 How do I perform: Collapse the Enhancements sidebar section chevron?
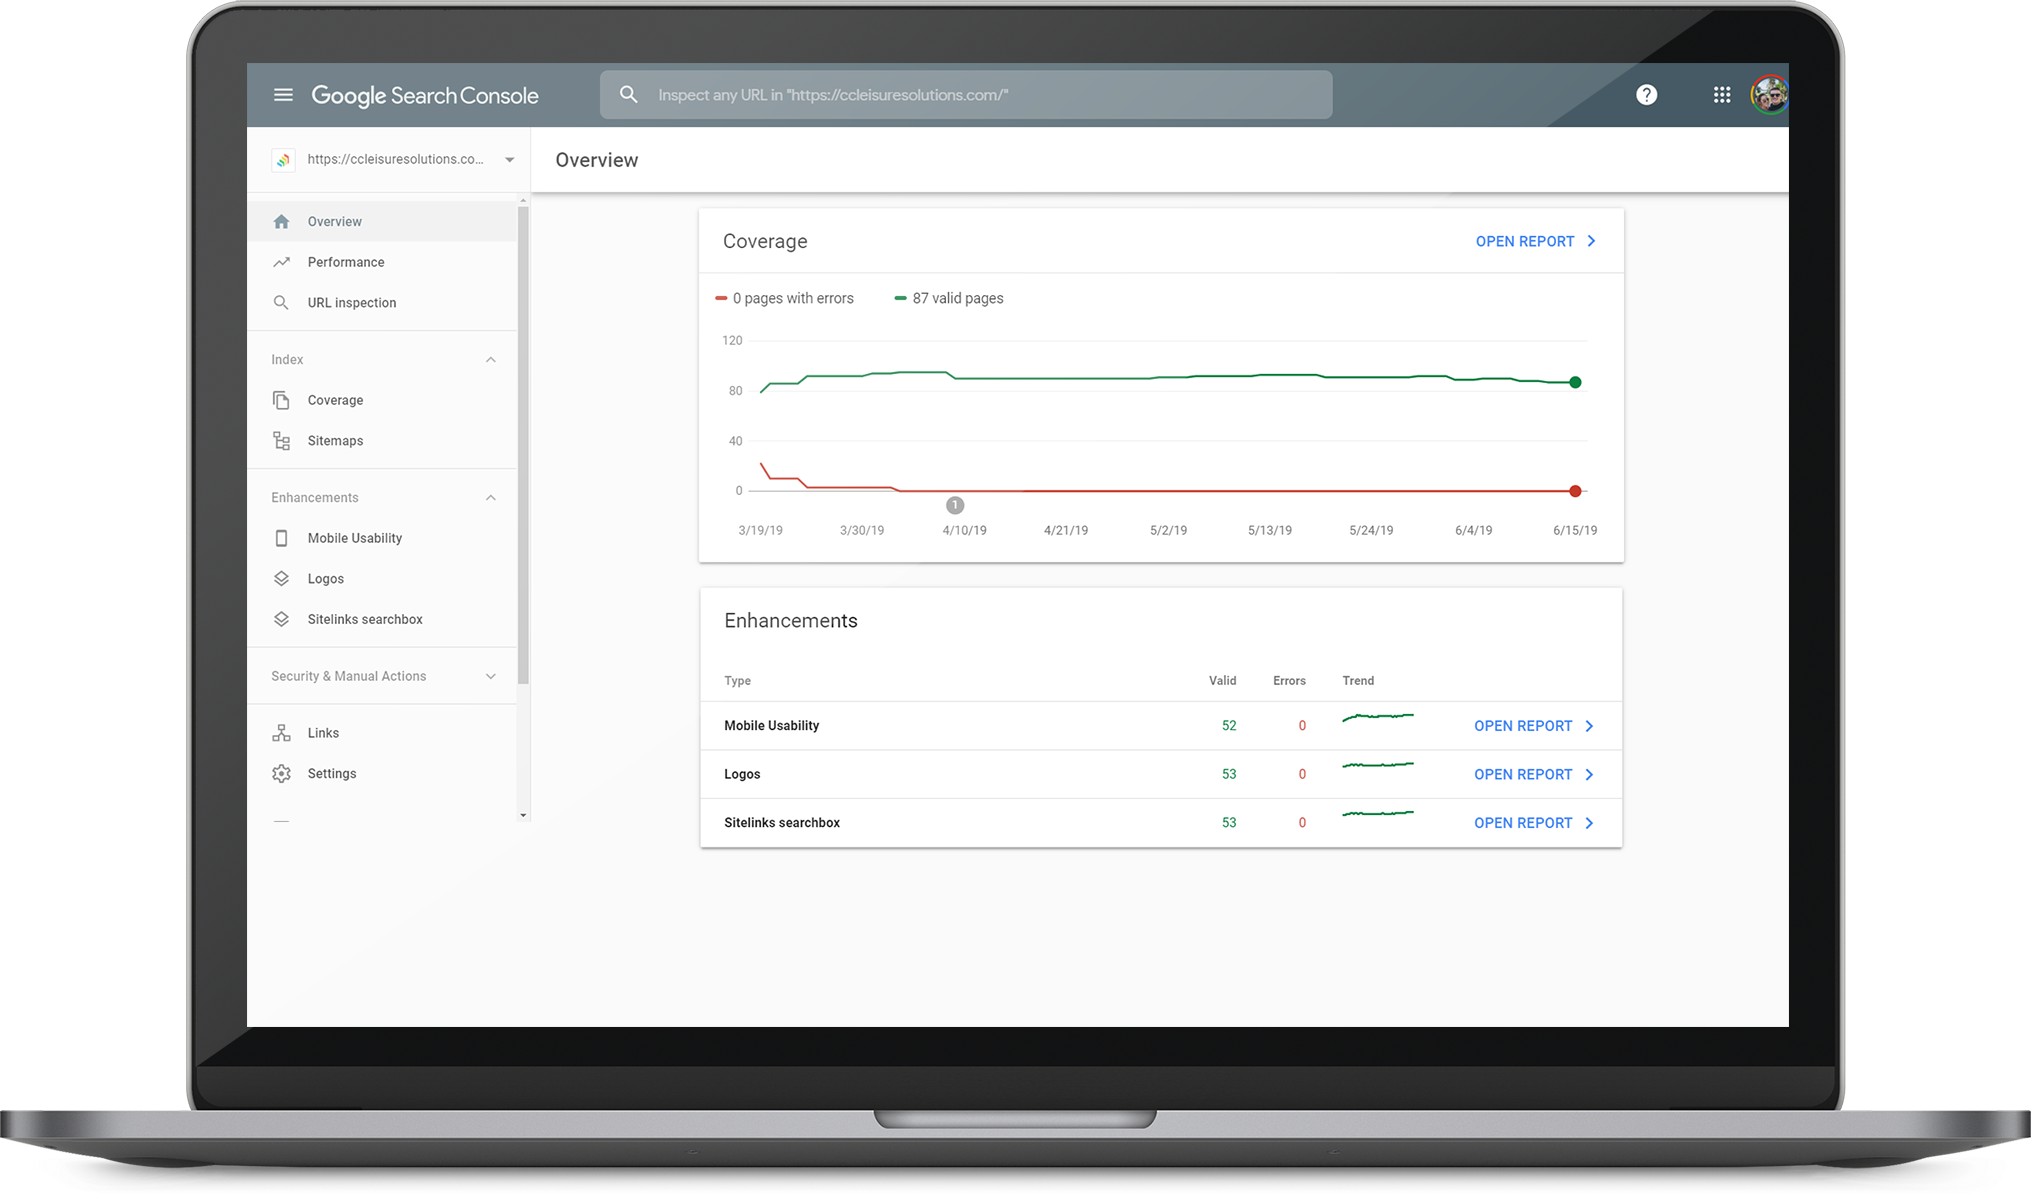(490, 498)
